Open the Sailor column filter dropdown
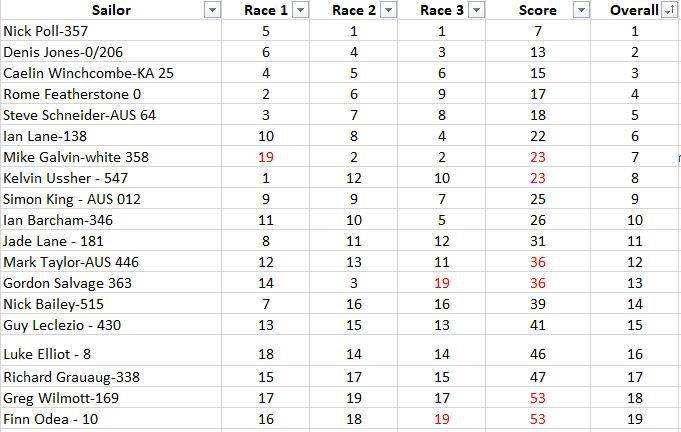The width and height of the screenshot is (681, 432). [211, 10]
